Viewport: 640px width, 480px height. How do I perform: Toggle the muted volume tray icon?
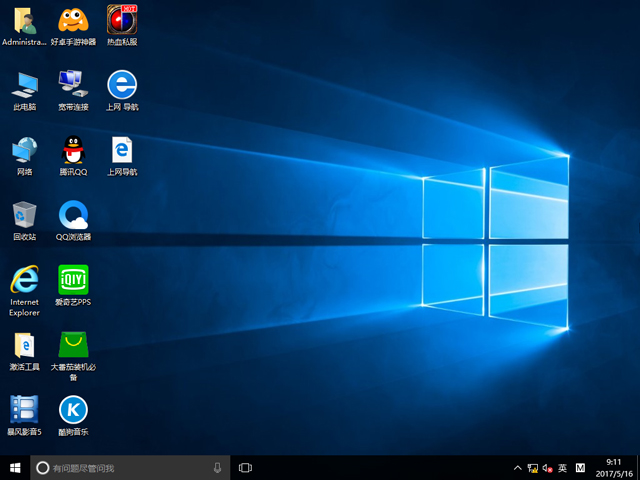547,467
